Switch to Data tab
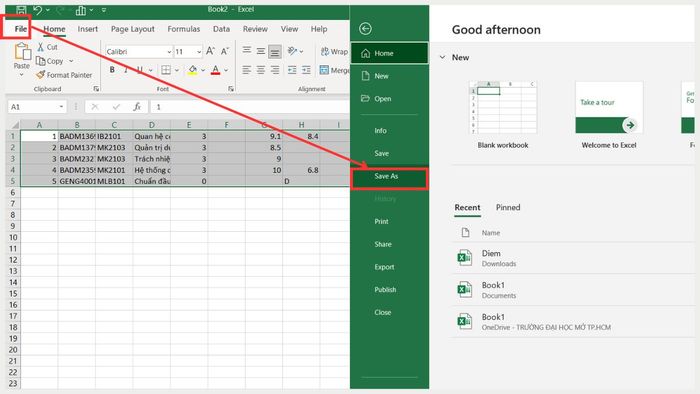Image resolution: width=700 pixels, height=394 pixels. tap(221, 29)
